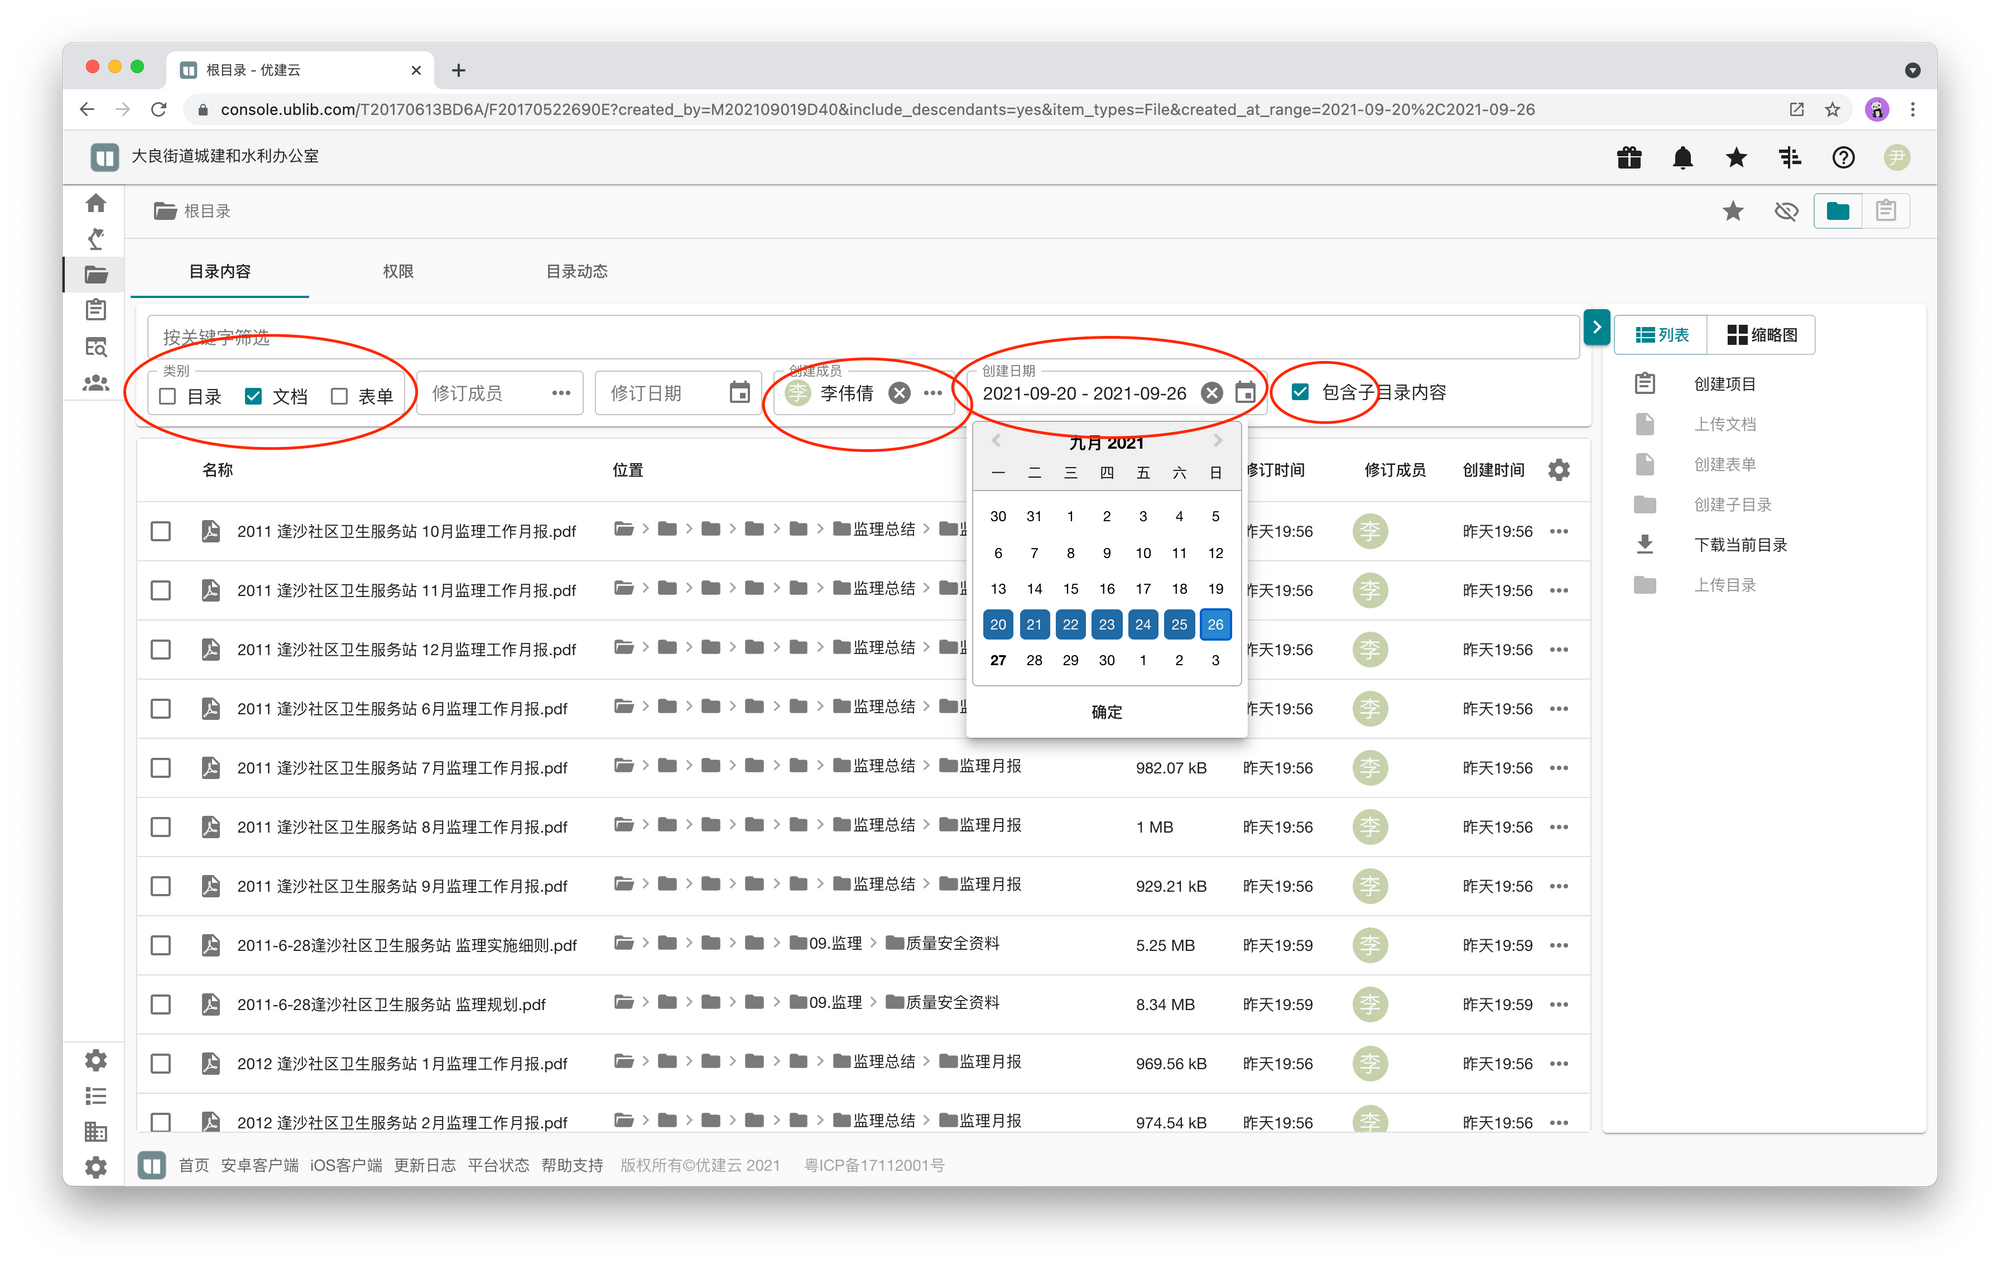
Task: Collapse the right side panel arrow
Action: pos(1596,327)
